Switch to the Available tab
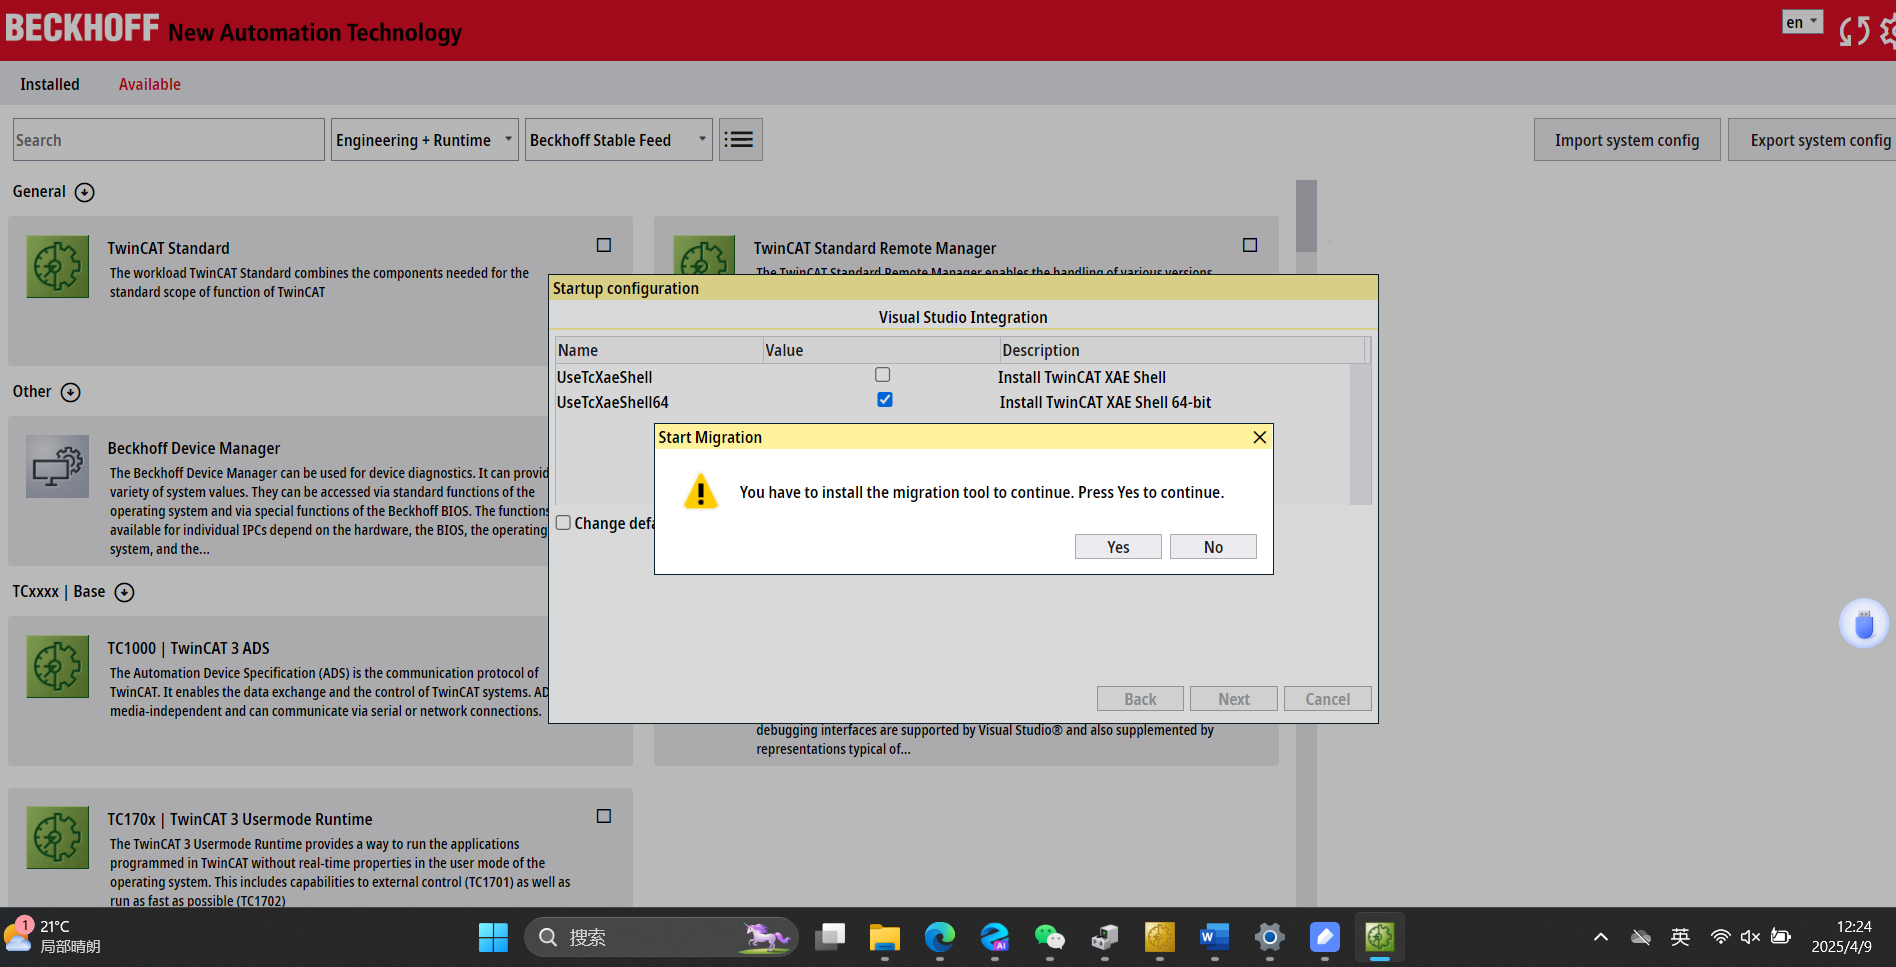 (x=150, y=84)
